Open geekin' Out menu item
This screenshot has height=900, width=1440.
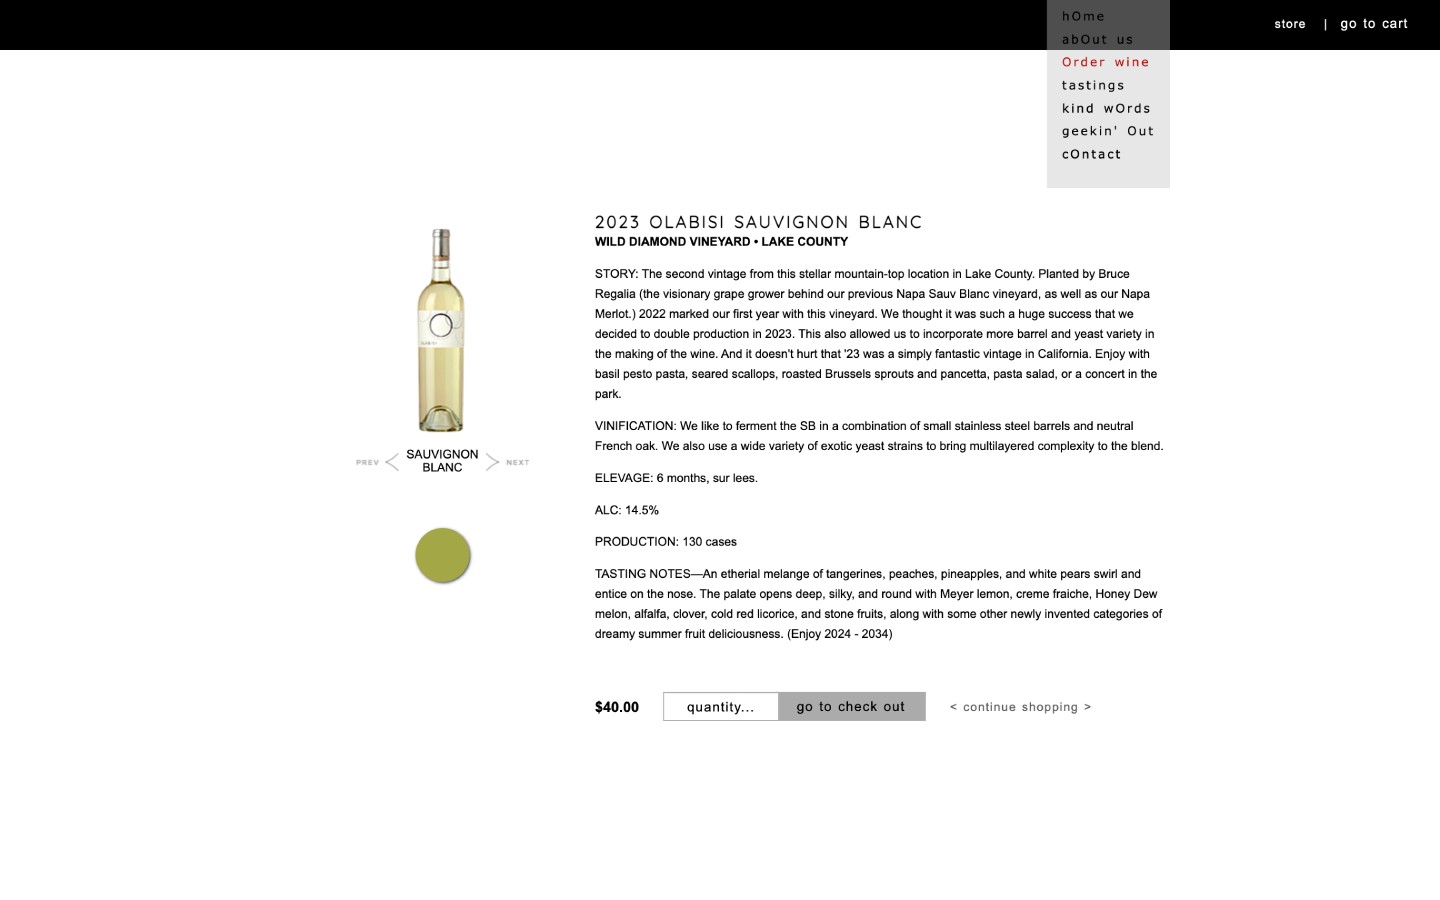(x=1108, y=131)
